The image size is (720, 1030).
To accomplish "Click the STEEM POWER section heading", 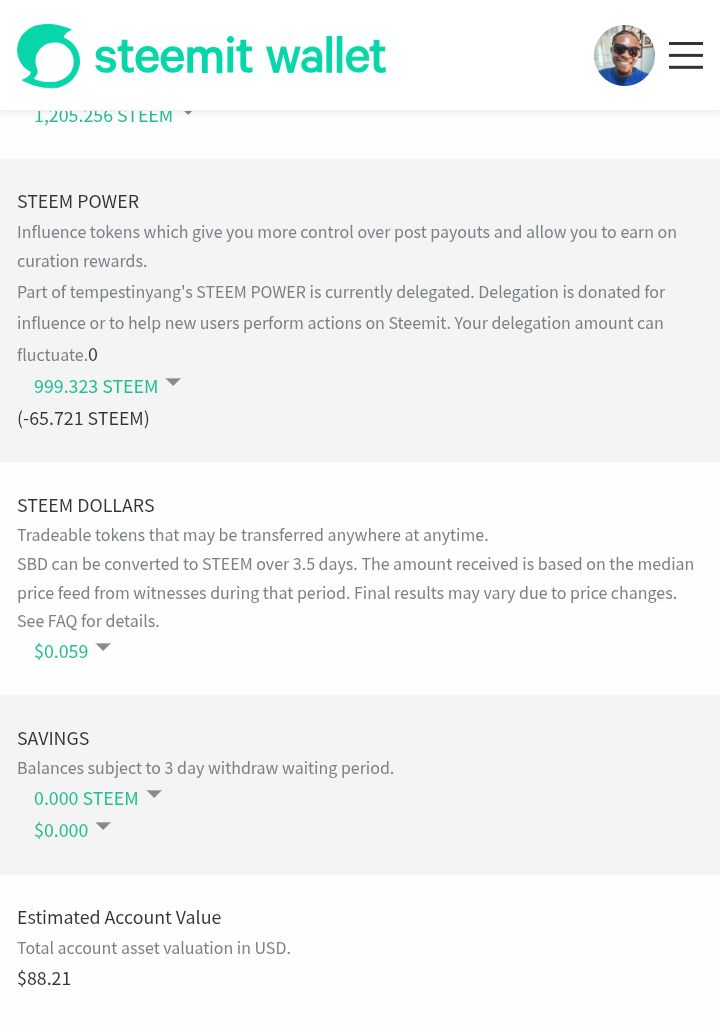I will pyautogui.click(x=78, y=202).
